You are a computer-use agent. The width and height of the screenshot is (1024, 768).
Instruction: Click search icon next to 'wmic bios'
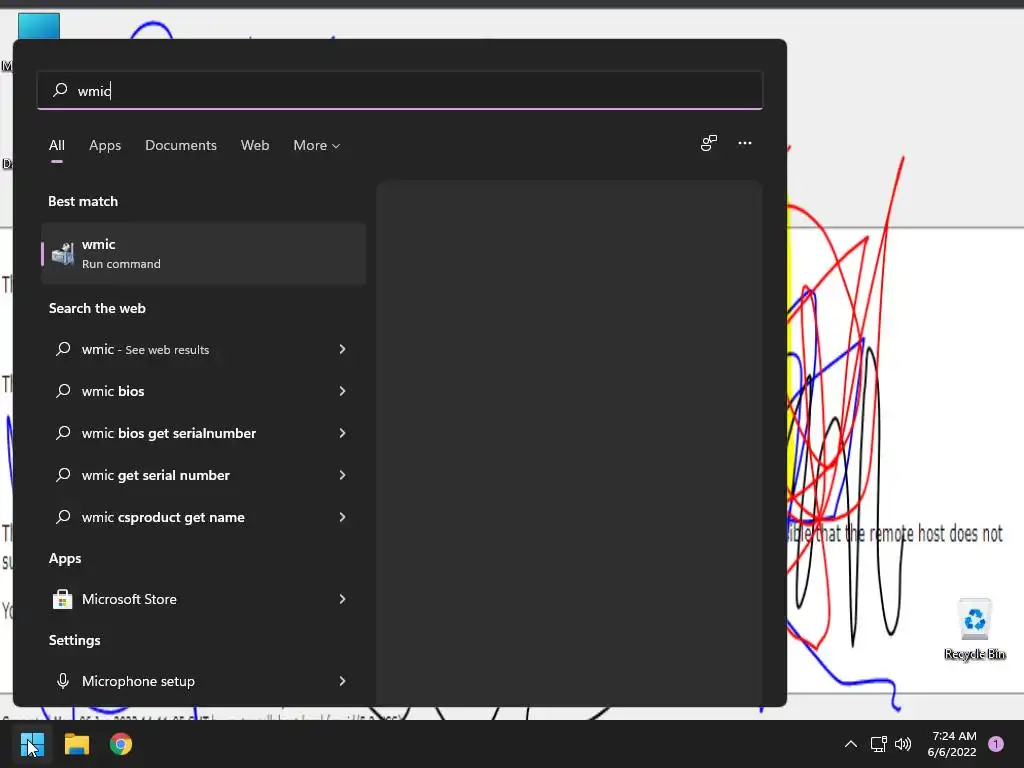point(63,391)
